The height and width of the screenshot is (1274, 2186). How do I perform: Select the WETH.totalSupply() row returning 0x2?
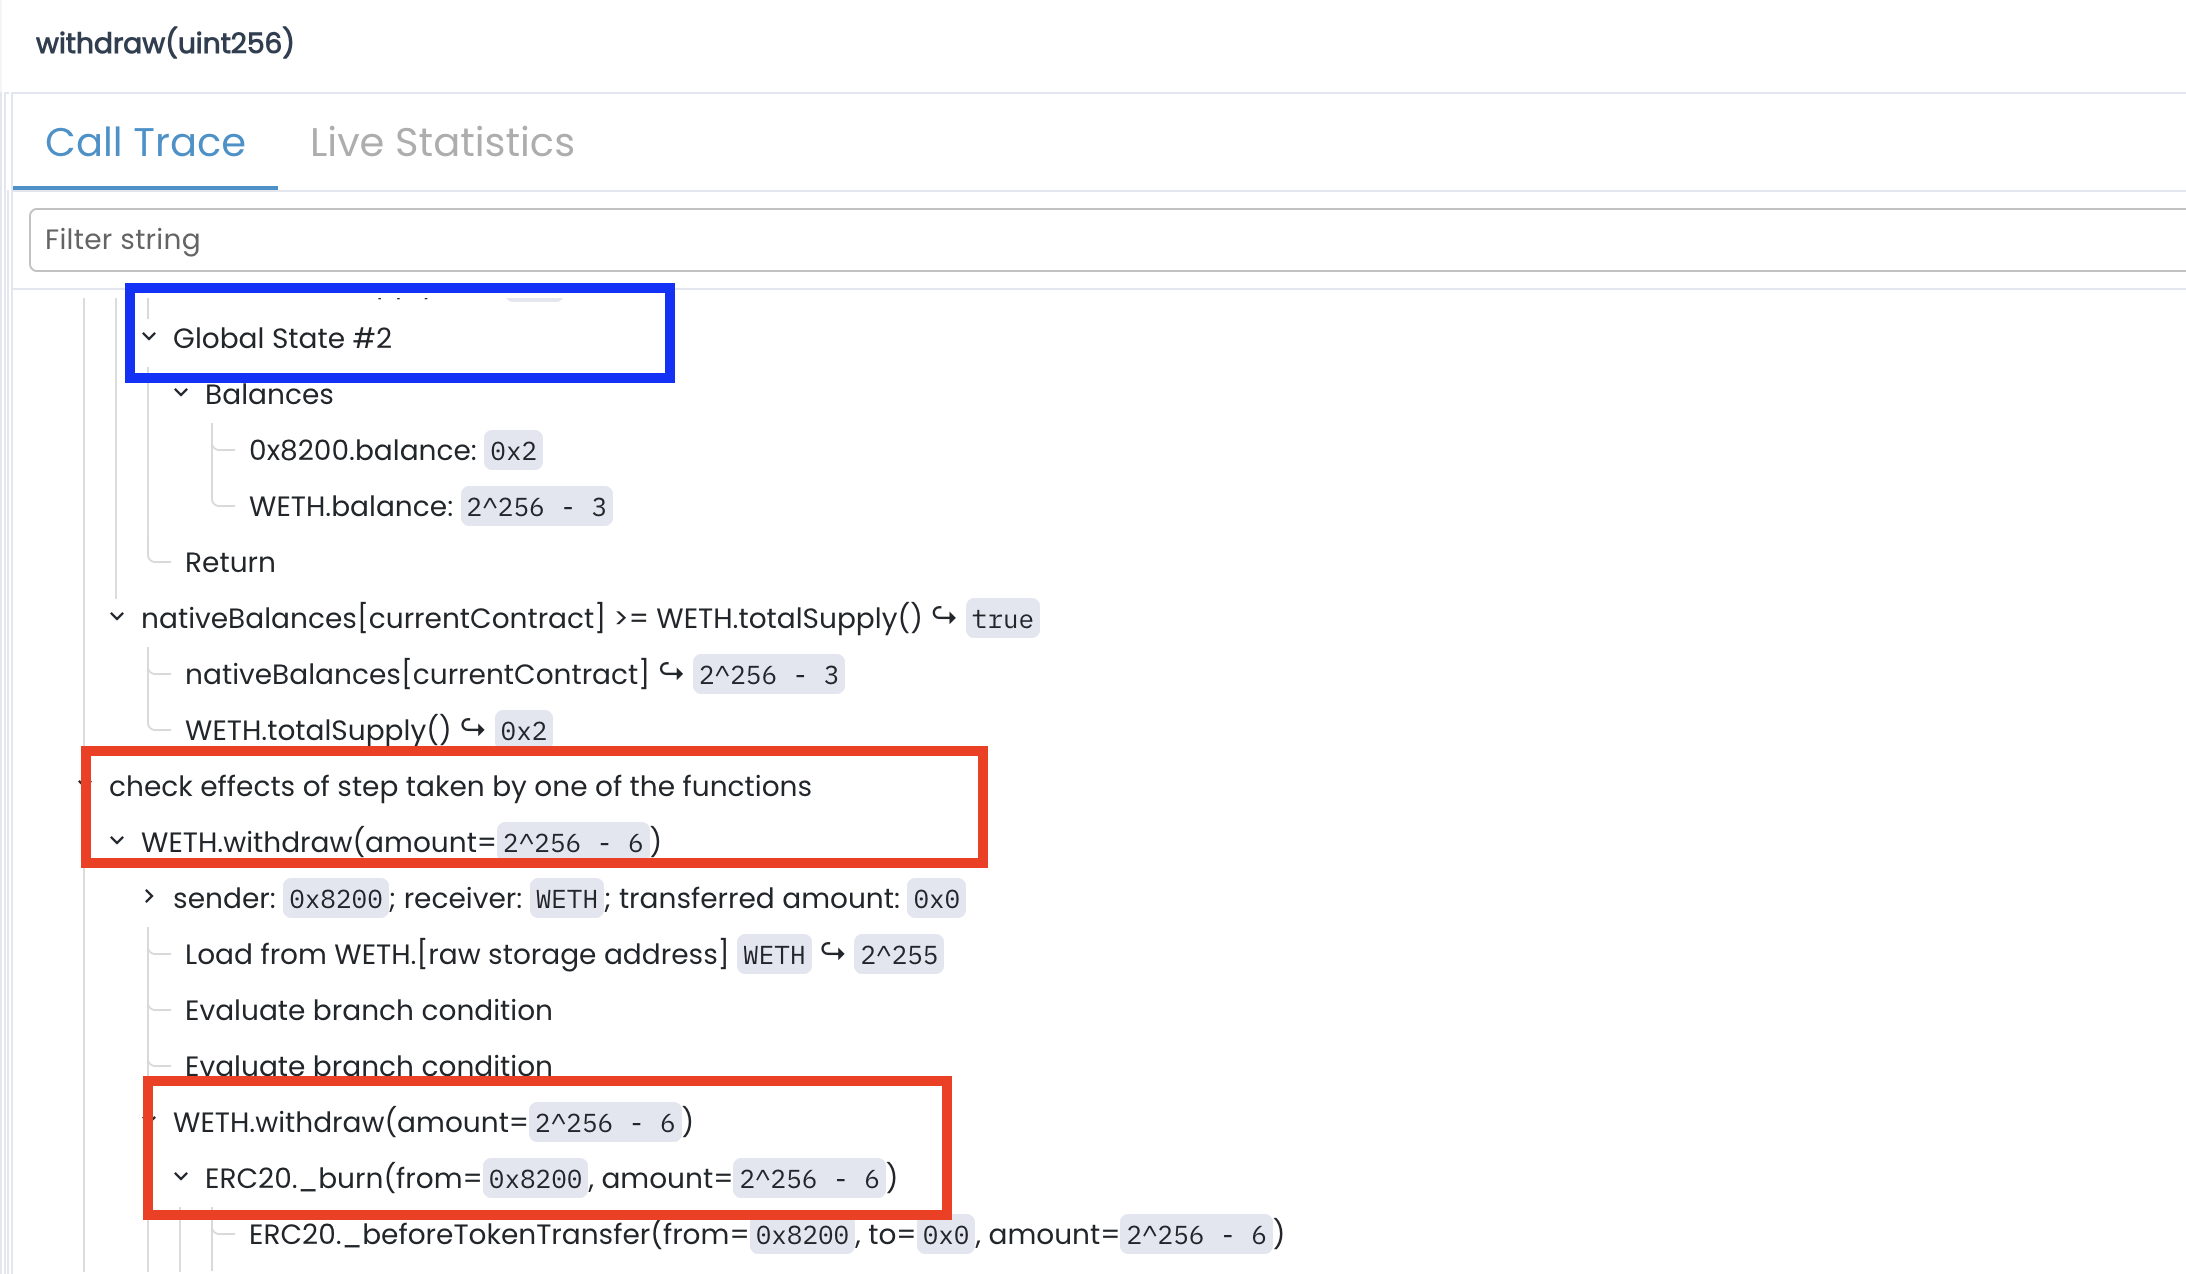tap(318, 731)
